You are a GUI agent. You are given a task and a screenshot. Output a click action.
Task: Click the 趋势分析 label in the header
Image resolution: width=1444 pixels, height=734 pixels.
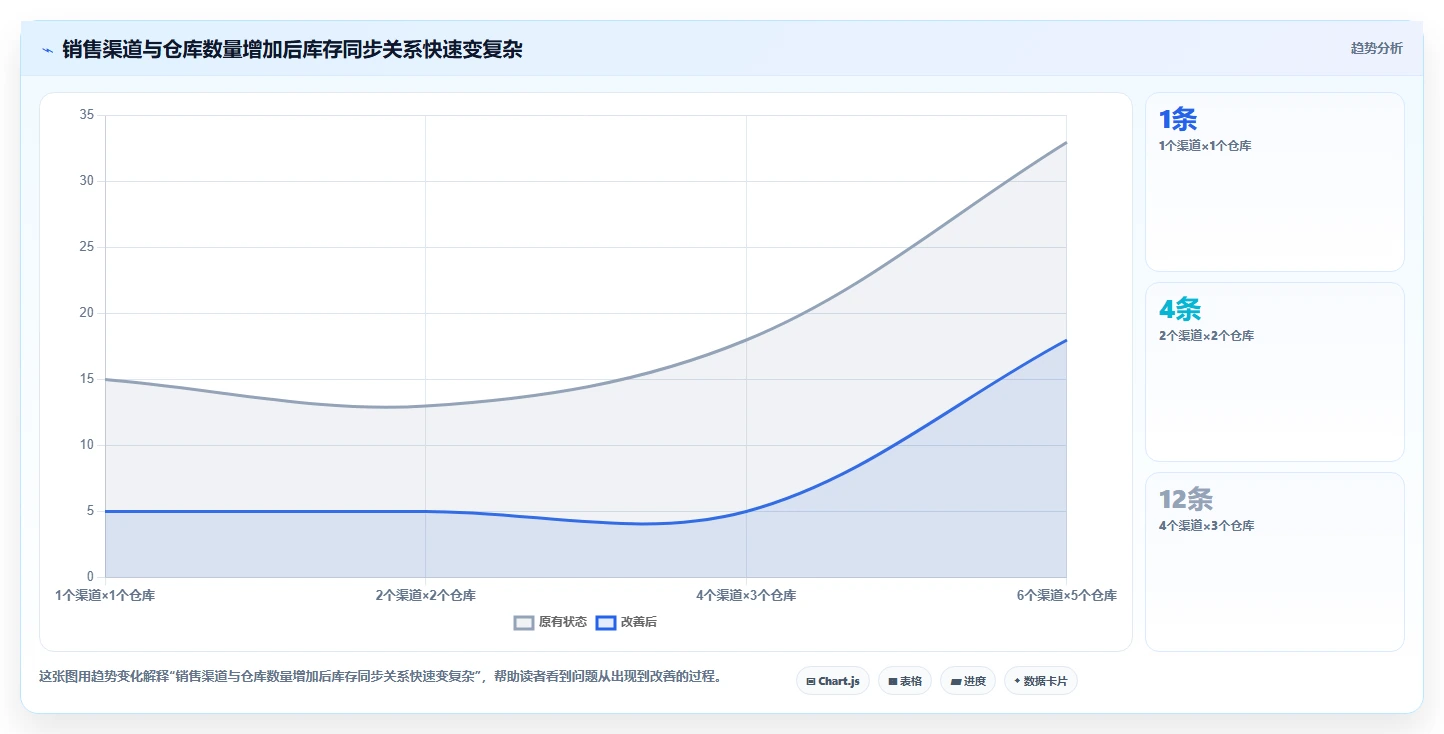pos(1376,48)
